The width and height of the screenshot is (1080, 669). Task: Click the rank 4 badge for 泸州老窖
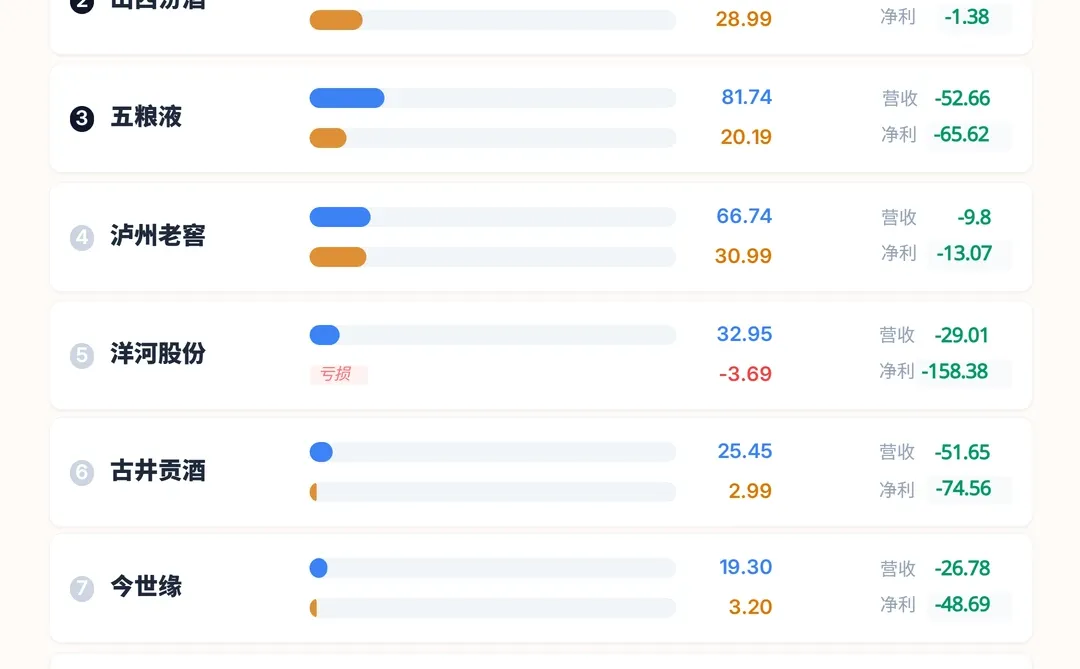(82, 238)
